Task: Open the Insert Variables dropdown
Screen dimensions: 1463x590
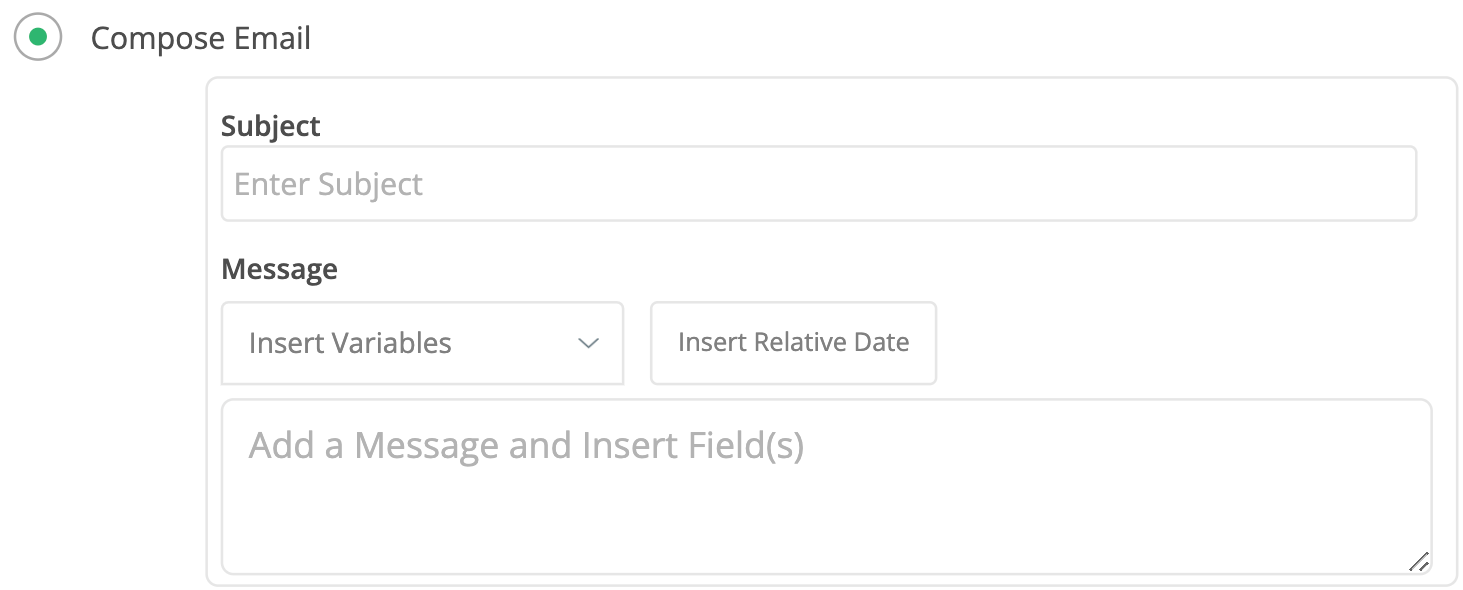Action: tap(422, 343)
